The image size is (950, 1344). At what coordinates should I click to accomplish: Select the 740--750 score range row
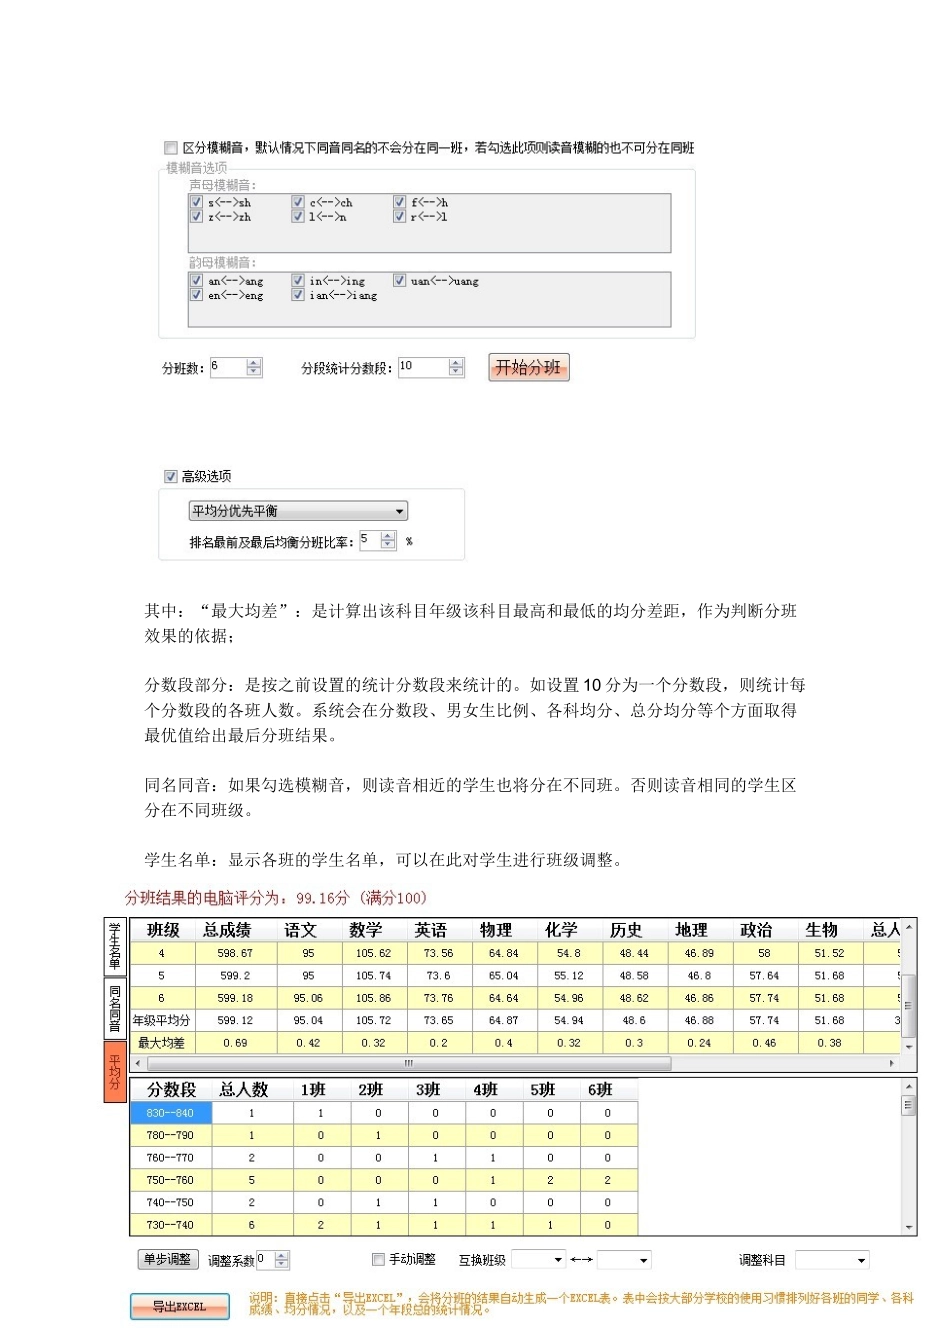pyautogui.click(x=384, y=1203)
